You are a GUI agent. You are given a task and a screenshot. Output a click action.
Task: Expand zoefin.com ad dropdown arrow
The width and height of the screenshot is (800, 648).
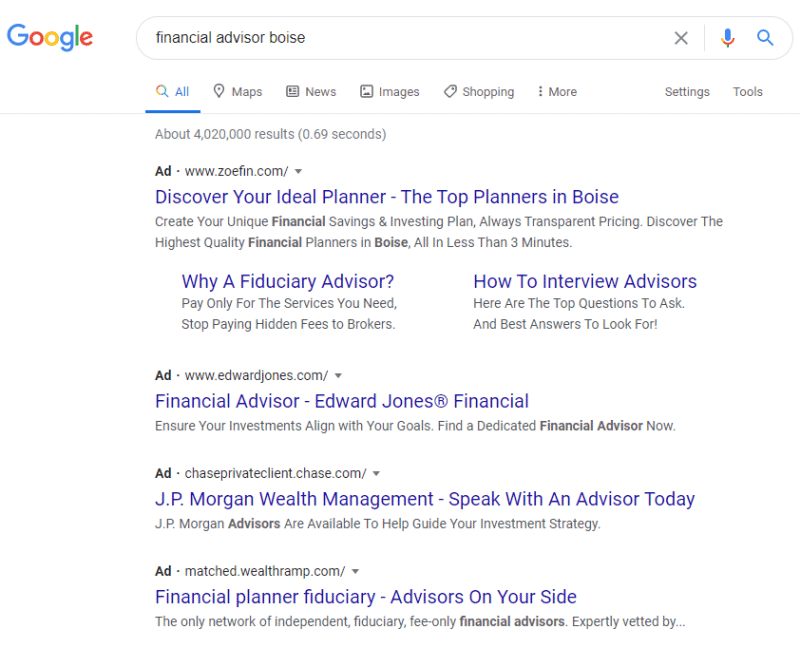coord(298,171)
